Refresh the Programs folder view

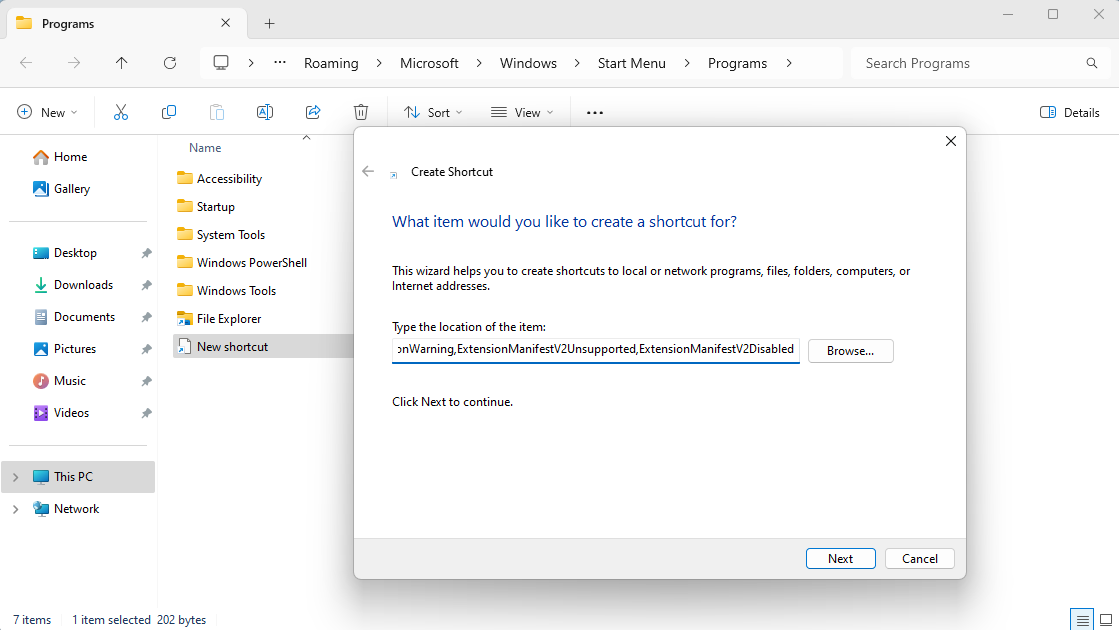point(170,63)
